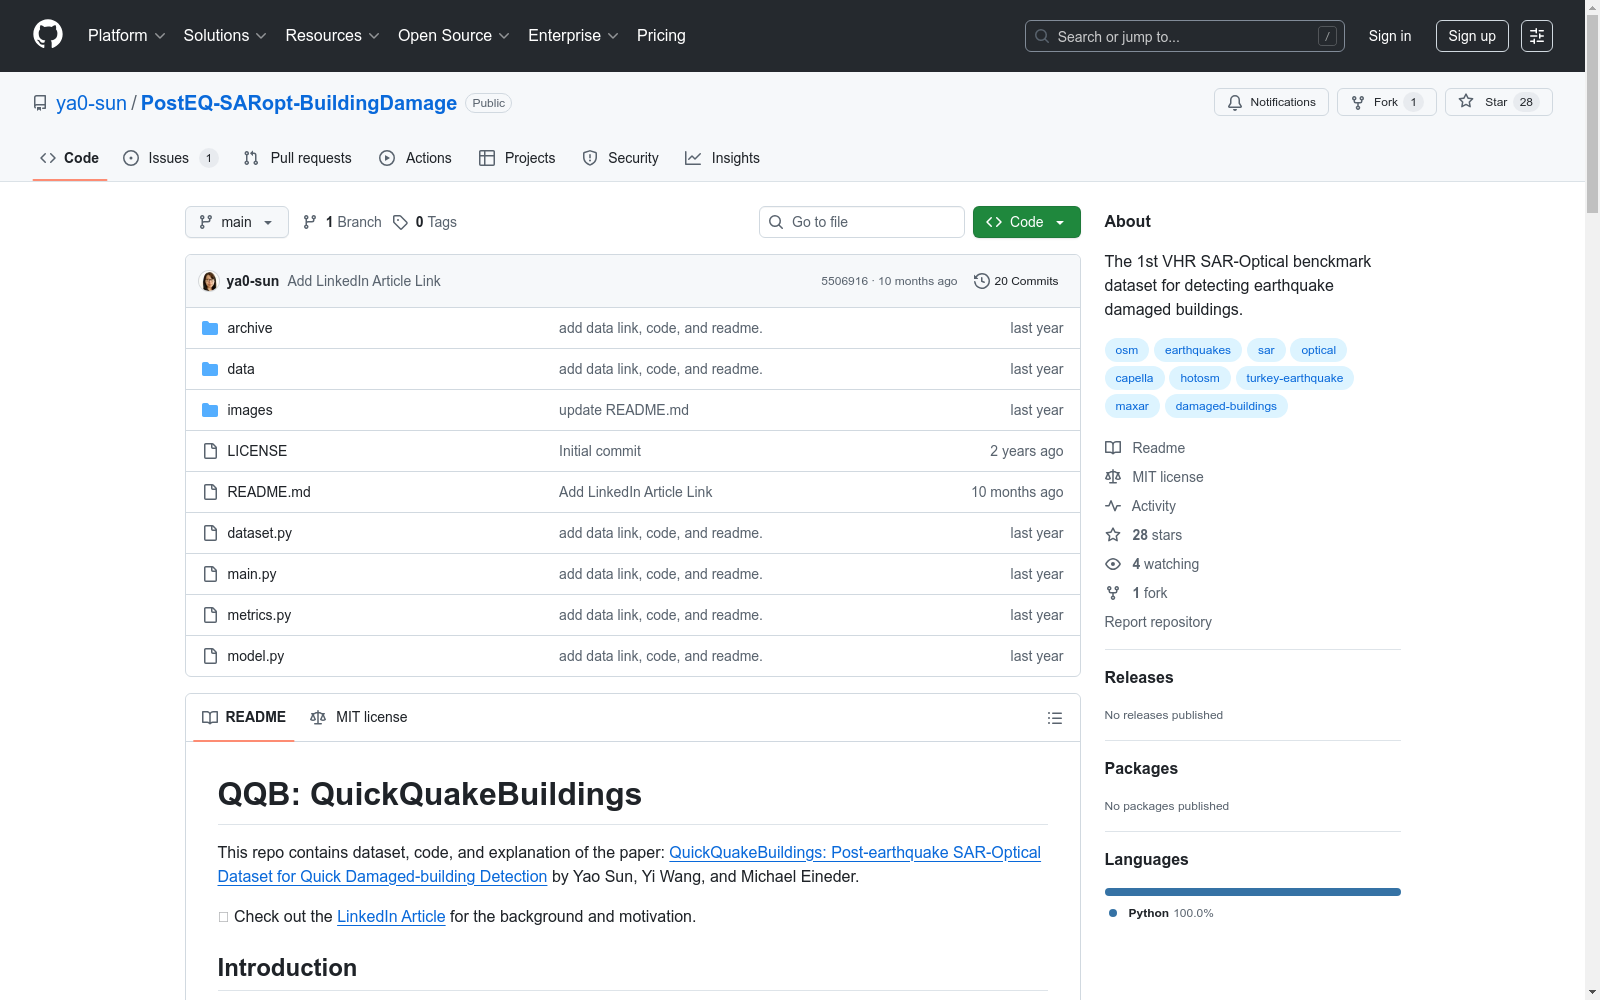Focus the Search or jump to field

coord(1185,36)
